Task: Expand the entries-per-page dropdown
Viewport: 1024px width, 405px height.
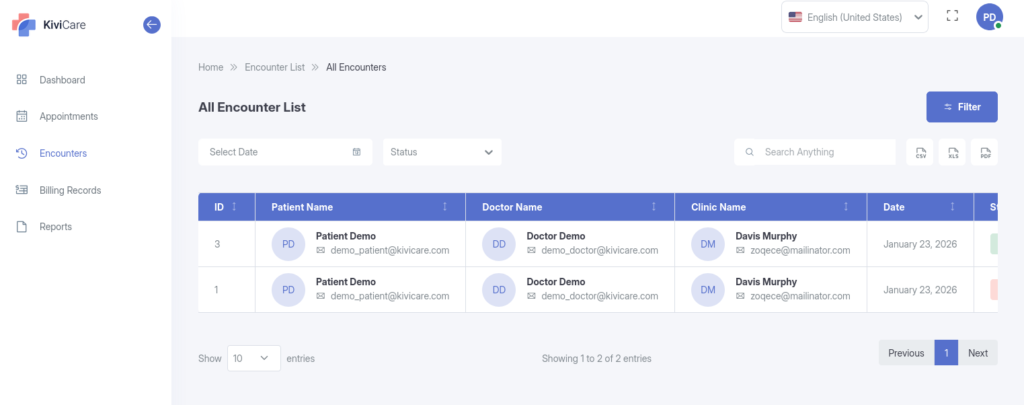Action: pyautogui.click(x=253, y=357)
